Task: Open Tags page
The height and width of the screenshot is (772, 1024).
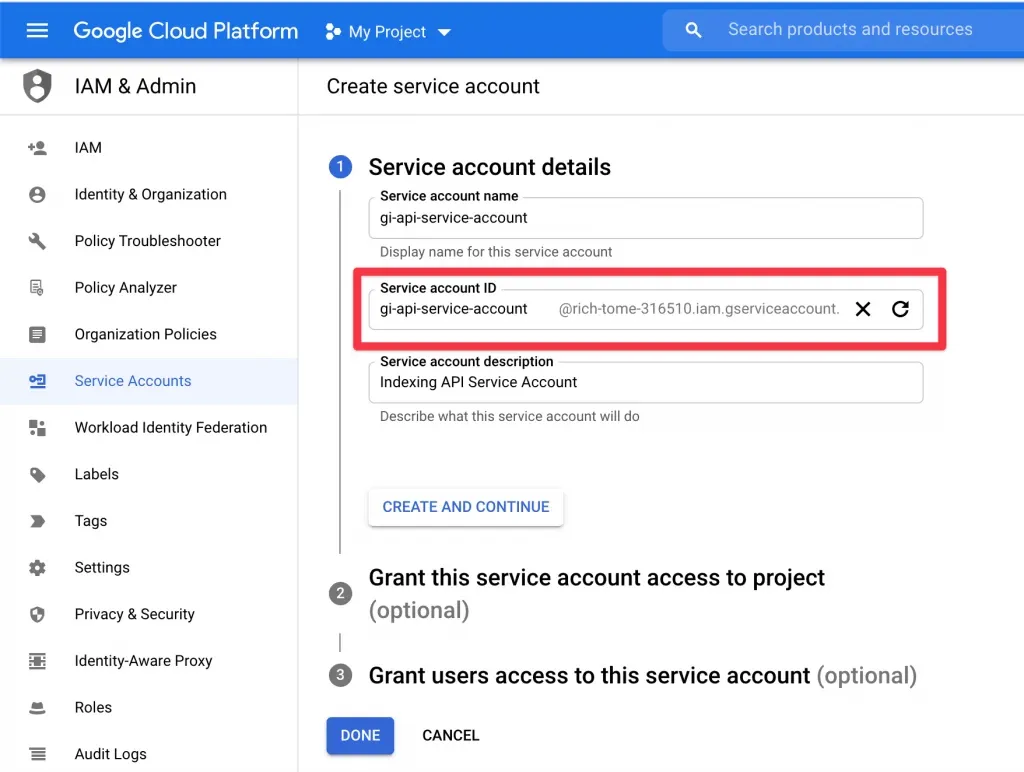Action: (91, 521)
